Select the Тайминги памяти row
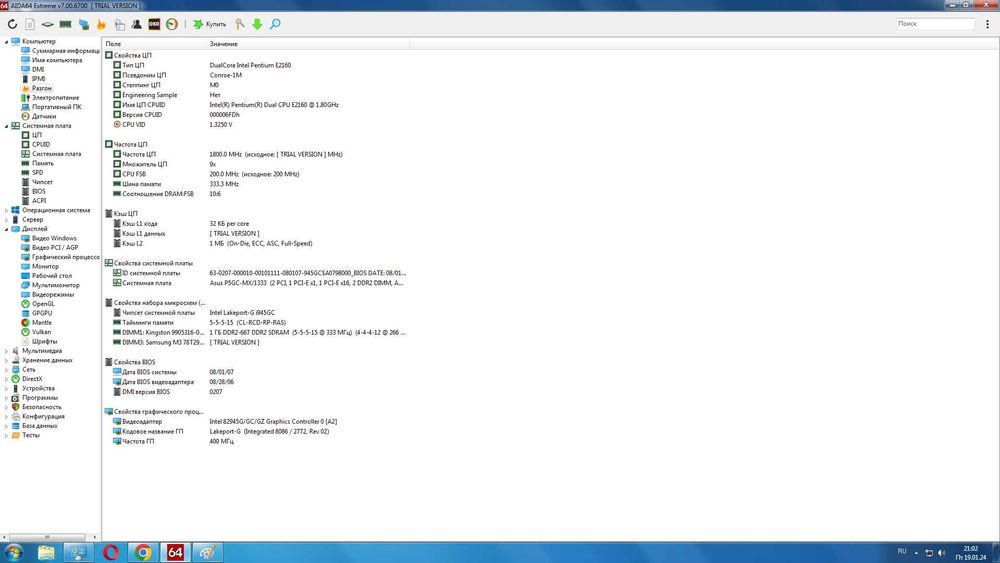Image resolution: width=1000 pixels, height=563 pixels. [x=255, y=322]
